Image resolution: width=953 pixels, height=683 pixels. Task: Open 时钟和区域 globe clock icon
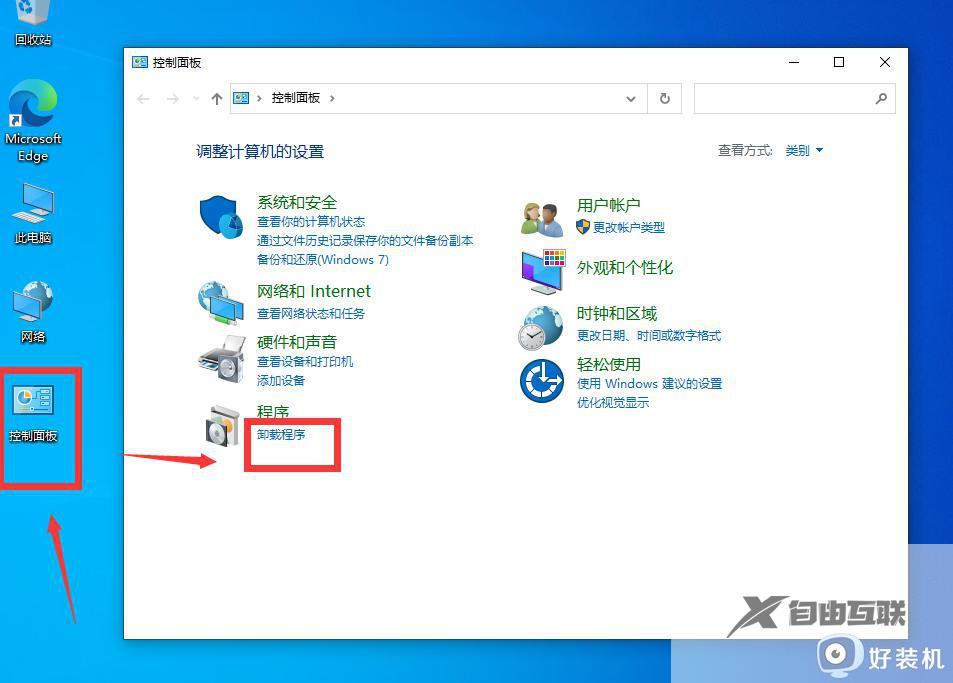click(541, 328)
